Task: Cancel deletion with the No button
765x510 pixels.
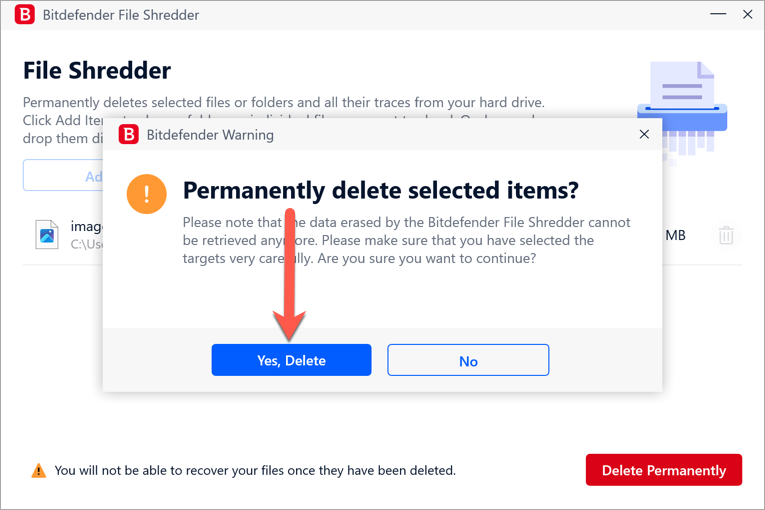Action: pyautogui.click(x=468, y=360)
